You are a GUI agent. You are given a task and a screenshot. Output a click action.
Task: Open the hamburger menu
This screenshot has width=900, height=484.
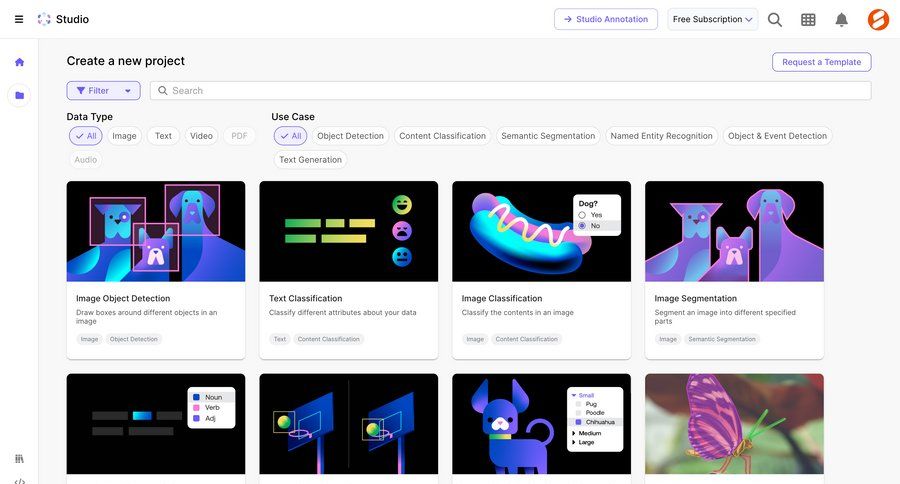point(19,19)
